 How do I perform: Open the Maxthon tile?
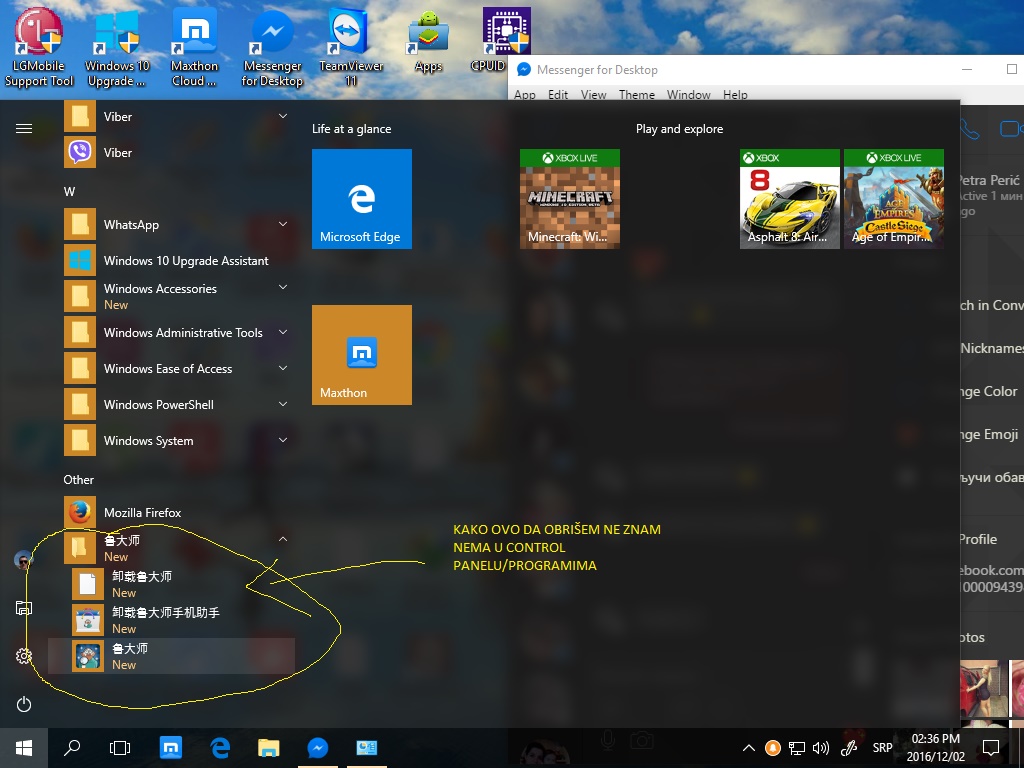coord(362,355)
